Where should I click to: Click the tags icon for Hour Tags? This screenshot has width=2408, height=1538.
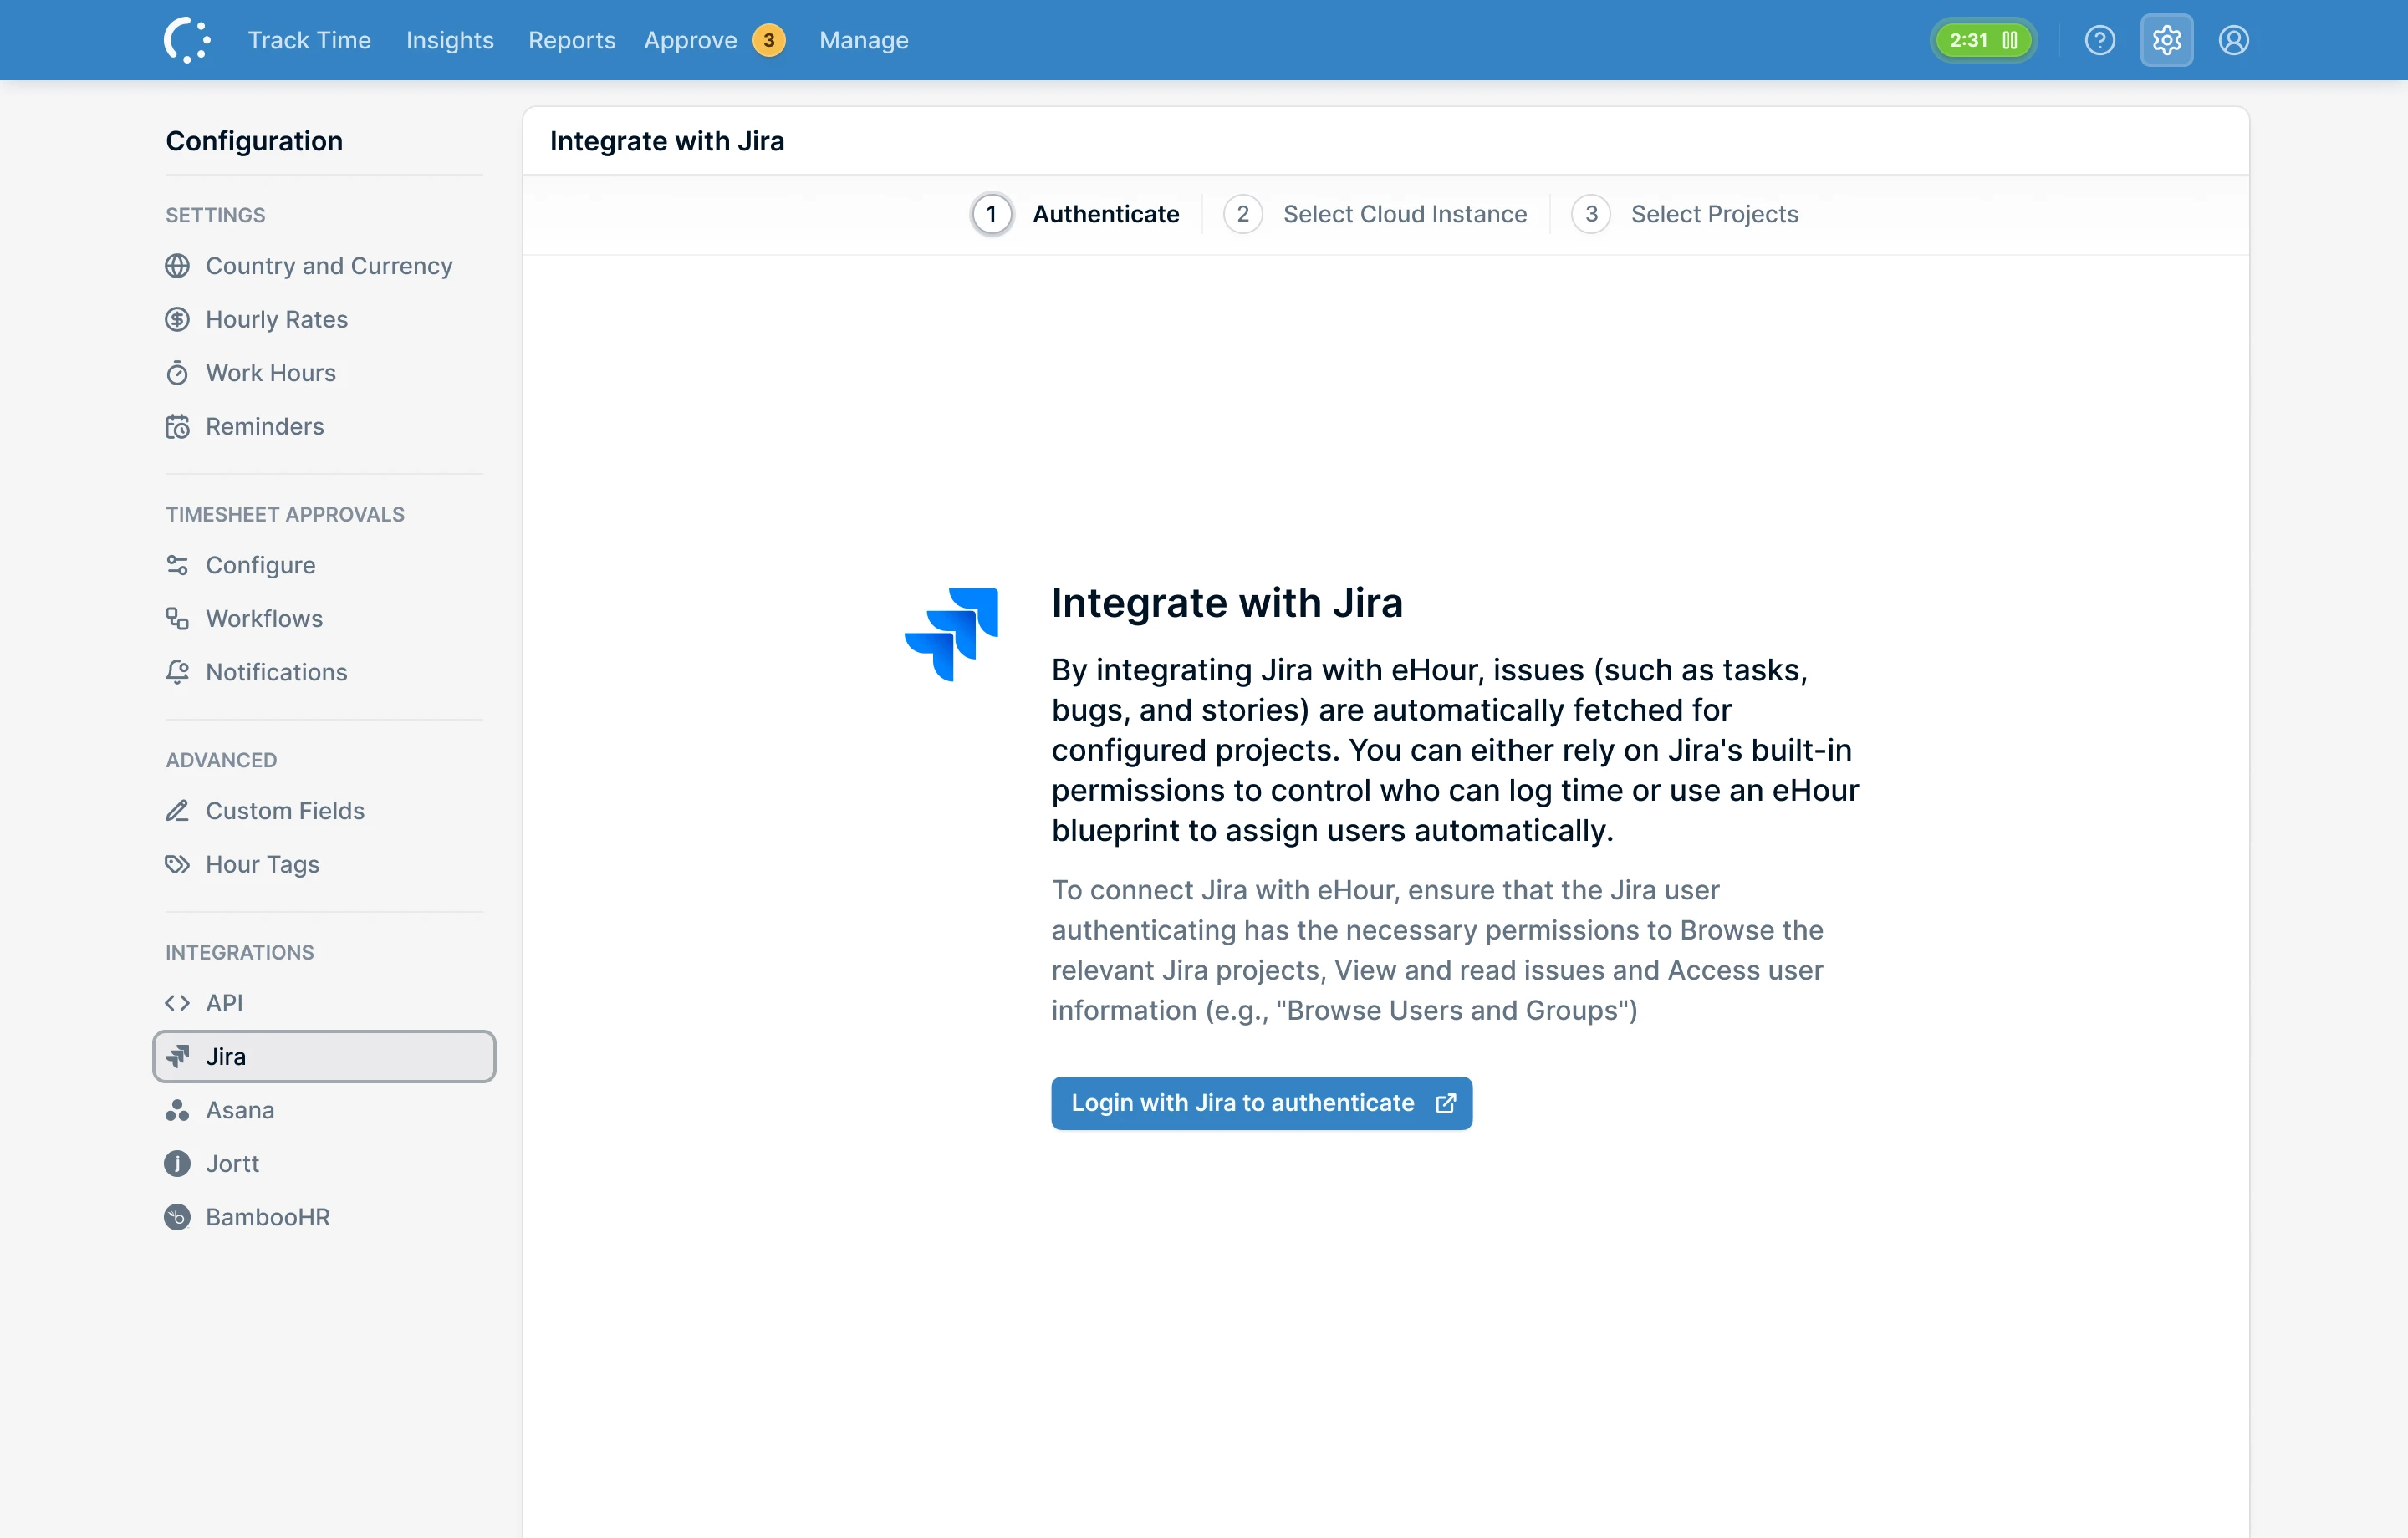point(177,864)
